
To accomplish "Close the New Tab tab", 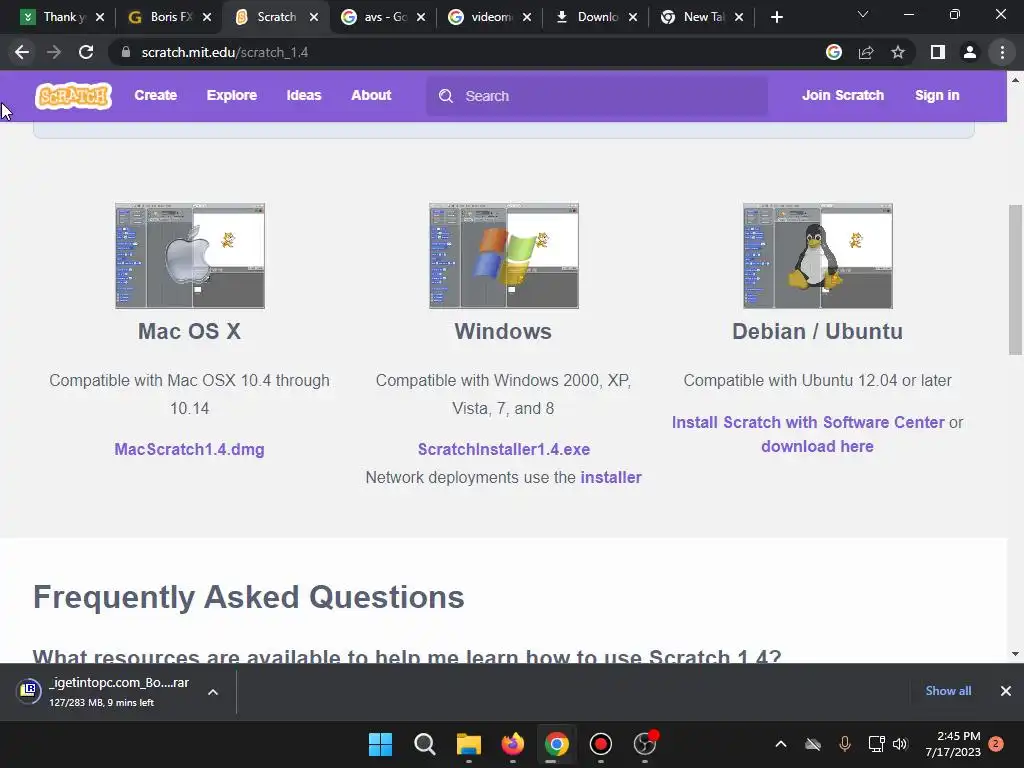I will click(739, 17).
